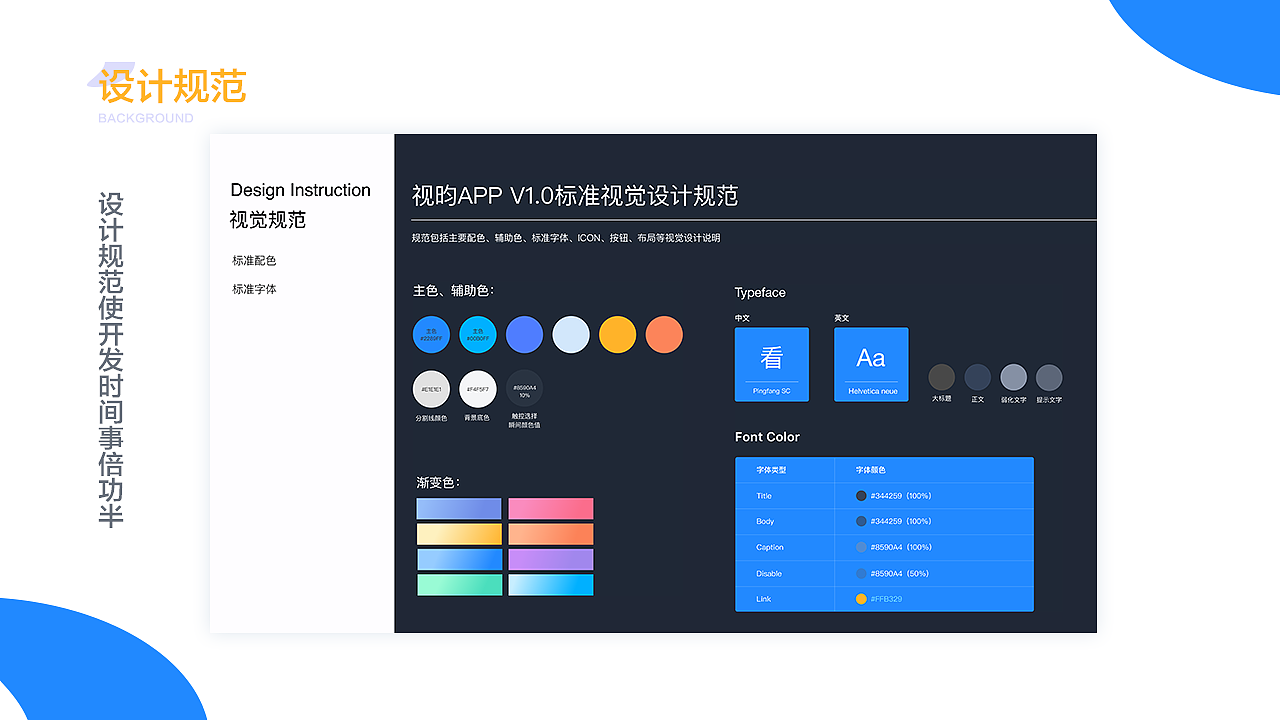The image size is (1280, 720).
Task: Click the Disable row label
Action: point(769,573)
